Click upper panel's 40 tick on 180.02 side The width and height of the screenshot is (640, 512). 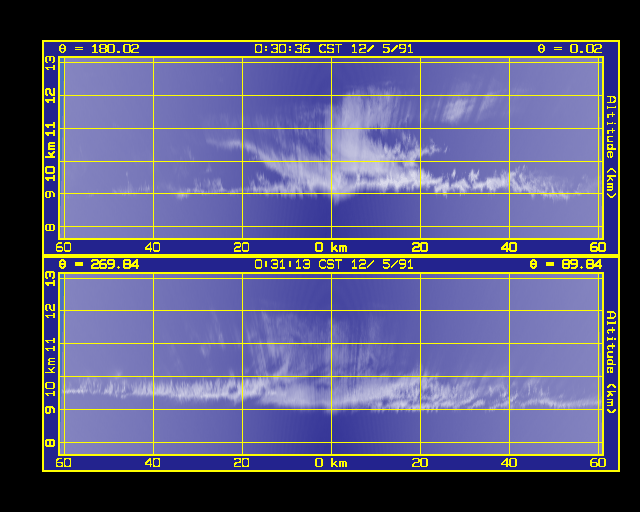153,247
